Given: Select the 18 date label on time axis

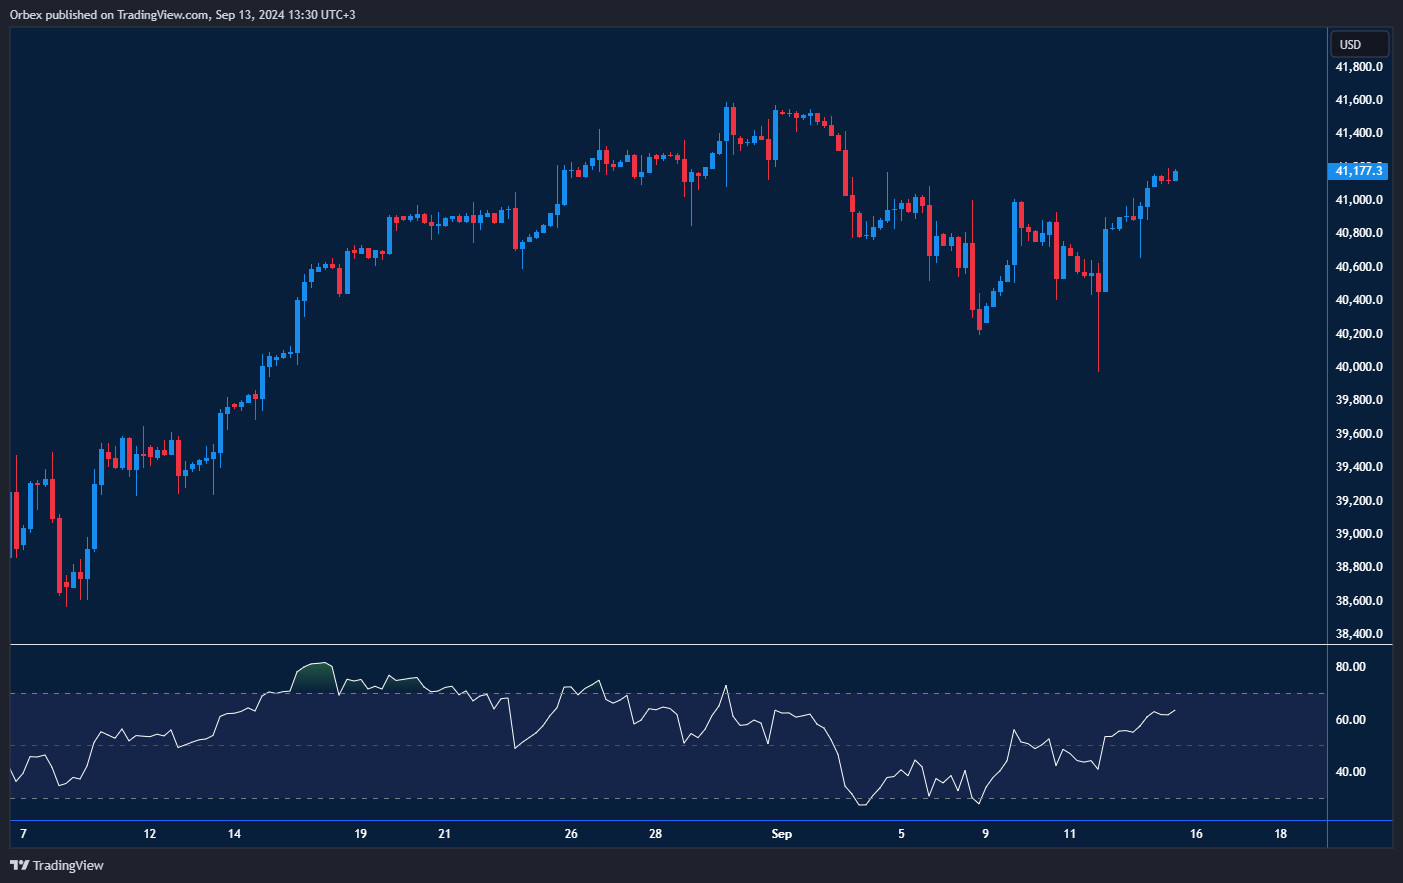Looking at the screenshot, I should pos(1280,834).
